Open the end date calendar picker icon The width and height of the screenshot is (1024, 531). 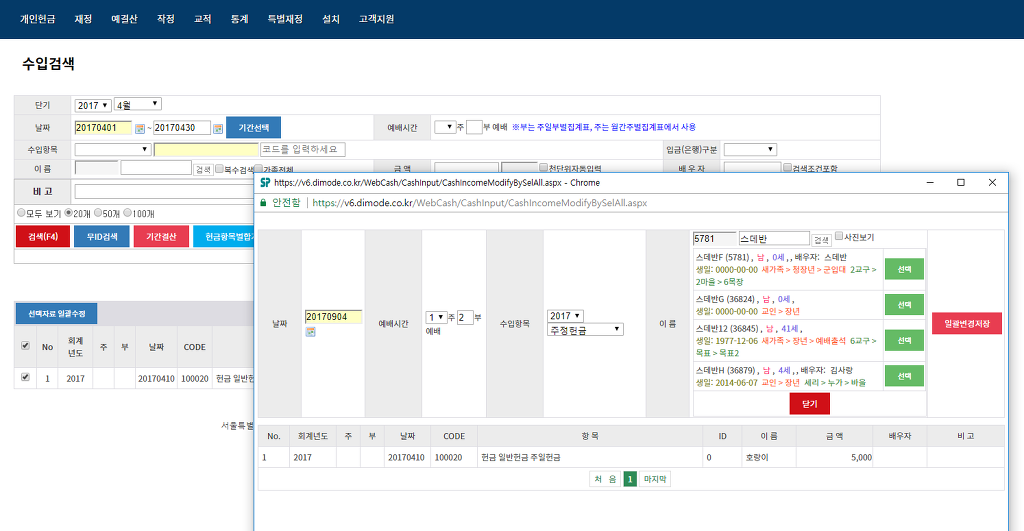pyautogui.click(x=219, y=128)
